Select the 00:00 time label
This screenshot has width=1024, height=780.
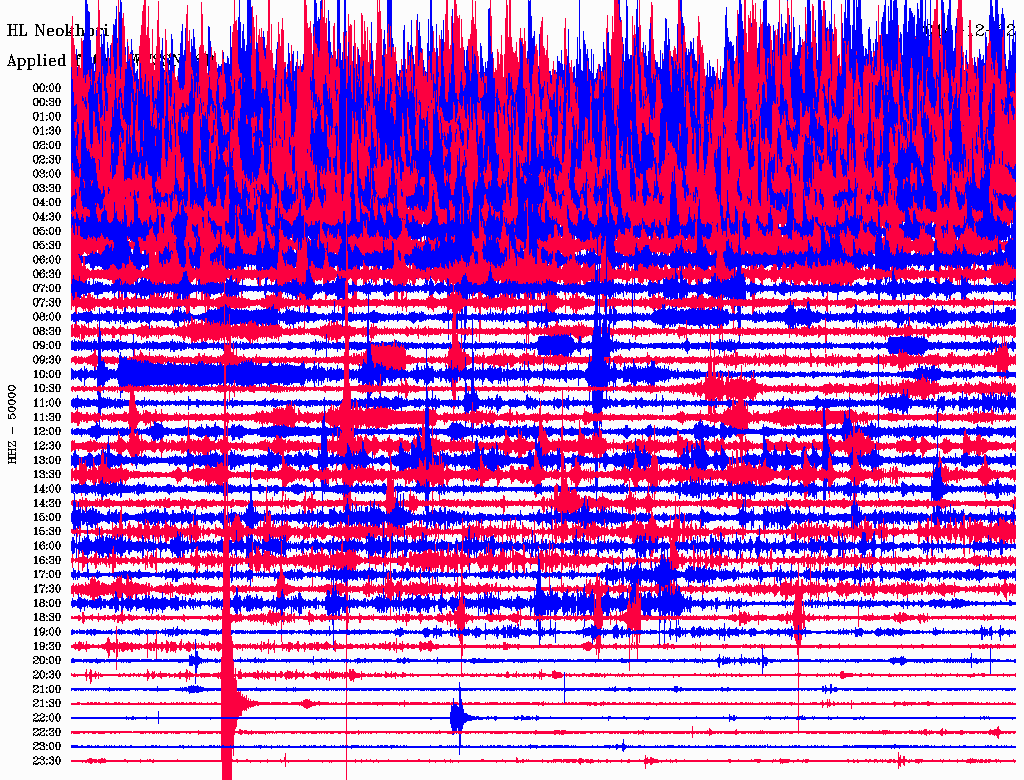[x=47, y=88]
